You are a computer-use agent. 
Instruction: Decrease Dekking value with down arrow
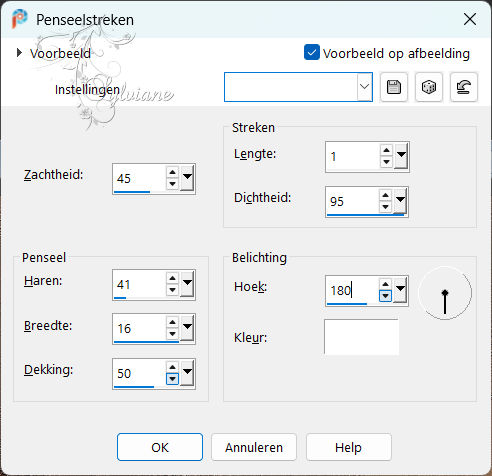172,379
